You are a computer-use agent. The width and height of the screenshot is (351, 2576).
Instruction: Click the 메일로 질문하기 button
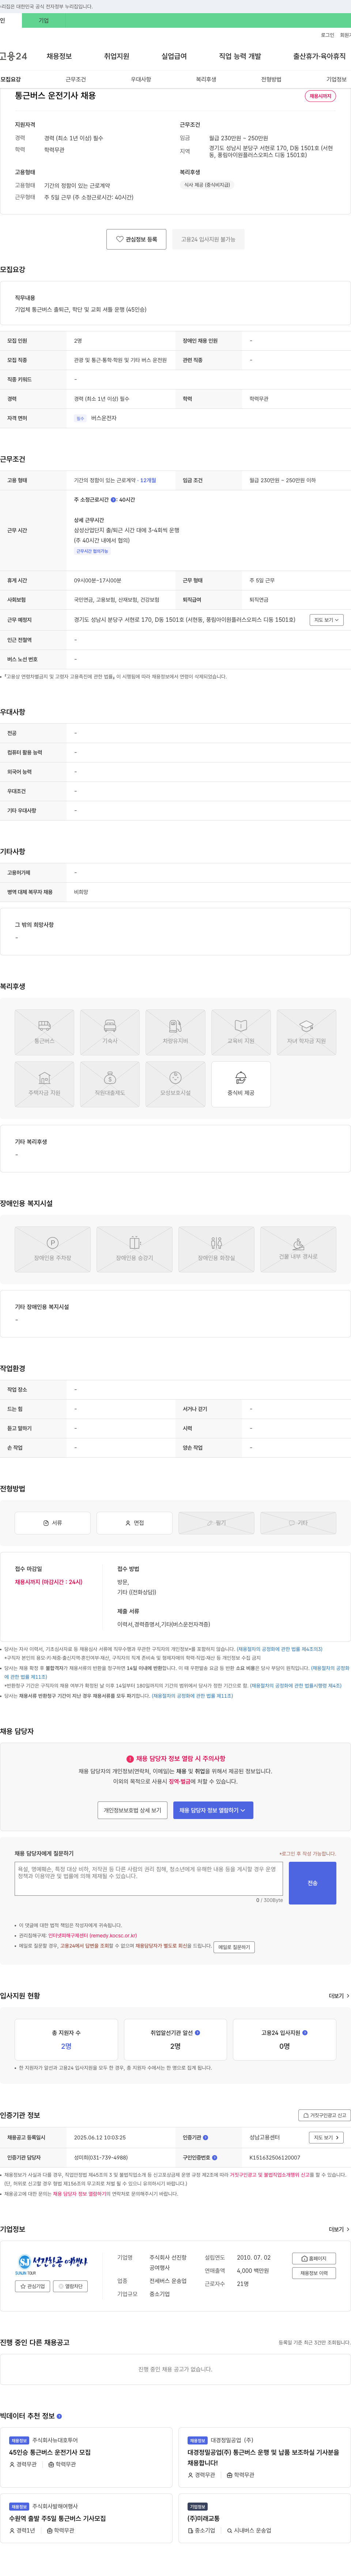click(234, 1947)
